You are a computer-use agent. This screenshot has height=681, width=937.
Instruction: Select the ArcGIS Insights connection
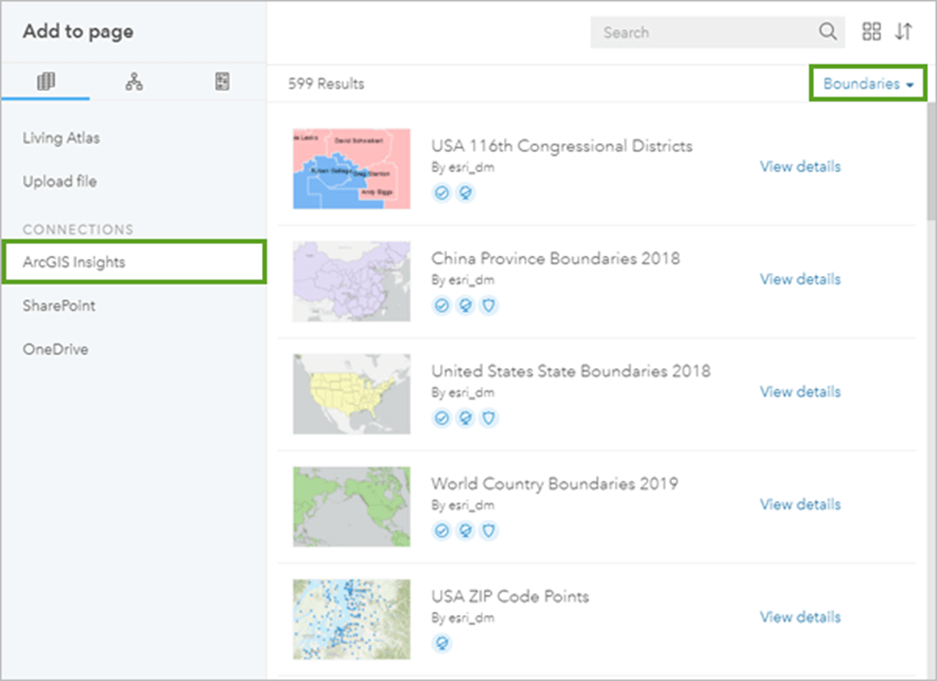[x=74, y=262]
